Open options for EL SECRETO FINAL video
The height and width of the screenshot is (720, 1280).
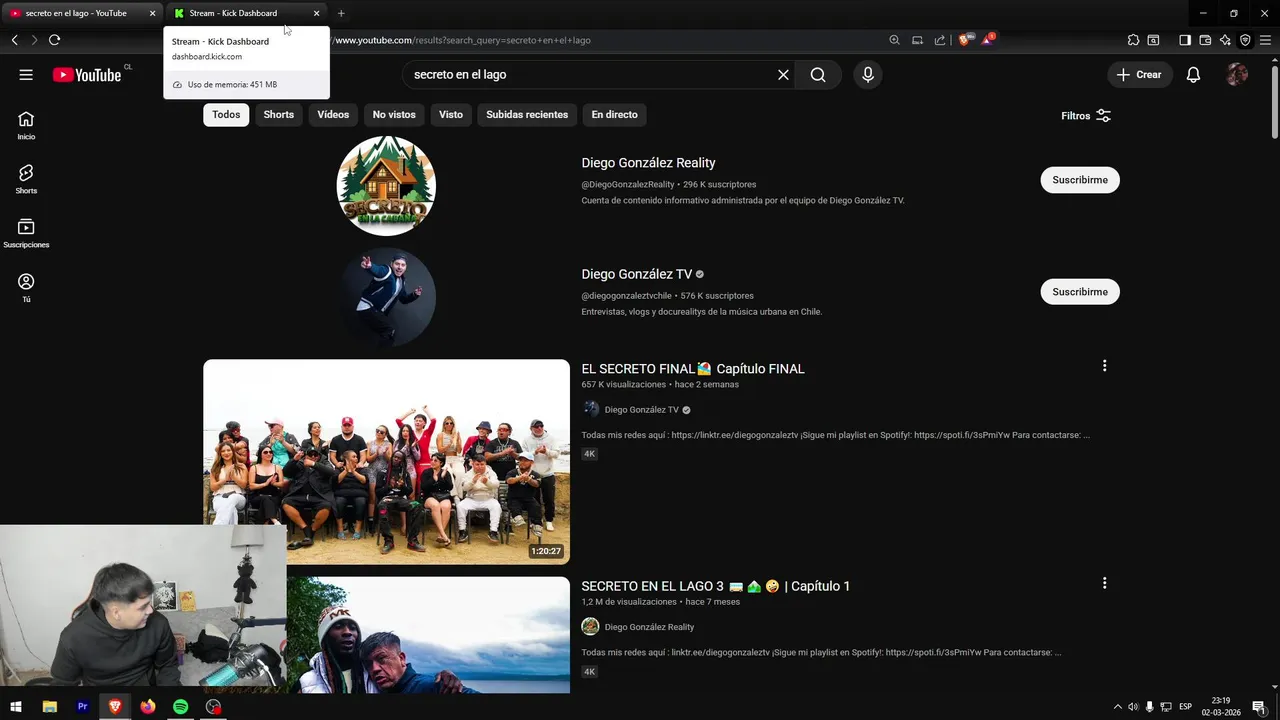click(1104, 366)
